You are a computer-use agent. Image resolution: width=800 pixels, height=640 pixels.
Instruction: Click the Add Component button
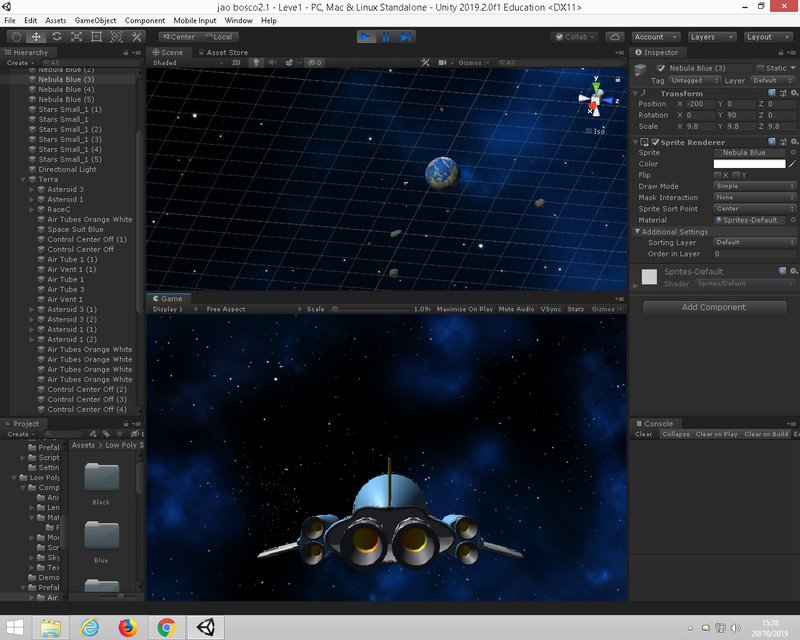713,307
